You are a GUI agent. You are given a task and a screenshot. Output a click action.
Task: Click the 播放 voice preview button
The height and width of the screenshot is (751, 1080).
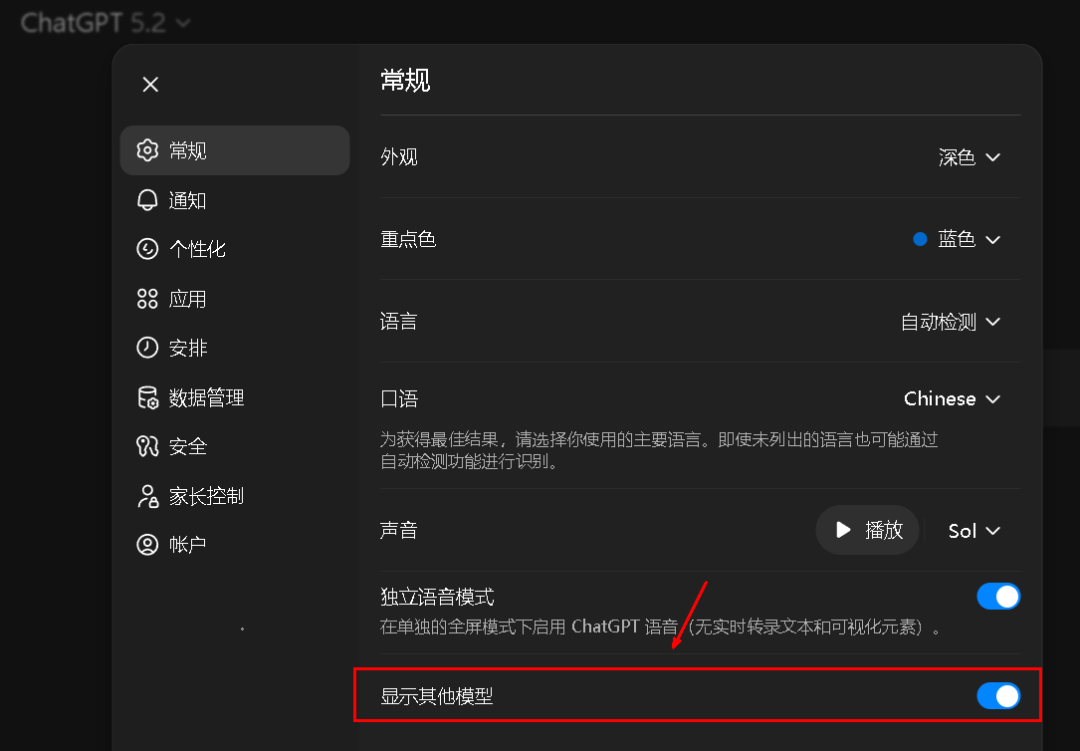point(868,530)
